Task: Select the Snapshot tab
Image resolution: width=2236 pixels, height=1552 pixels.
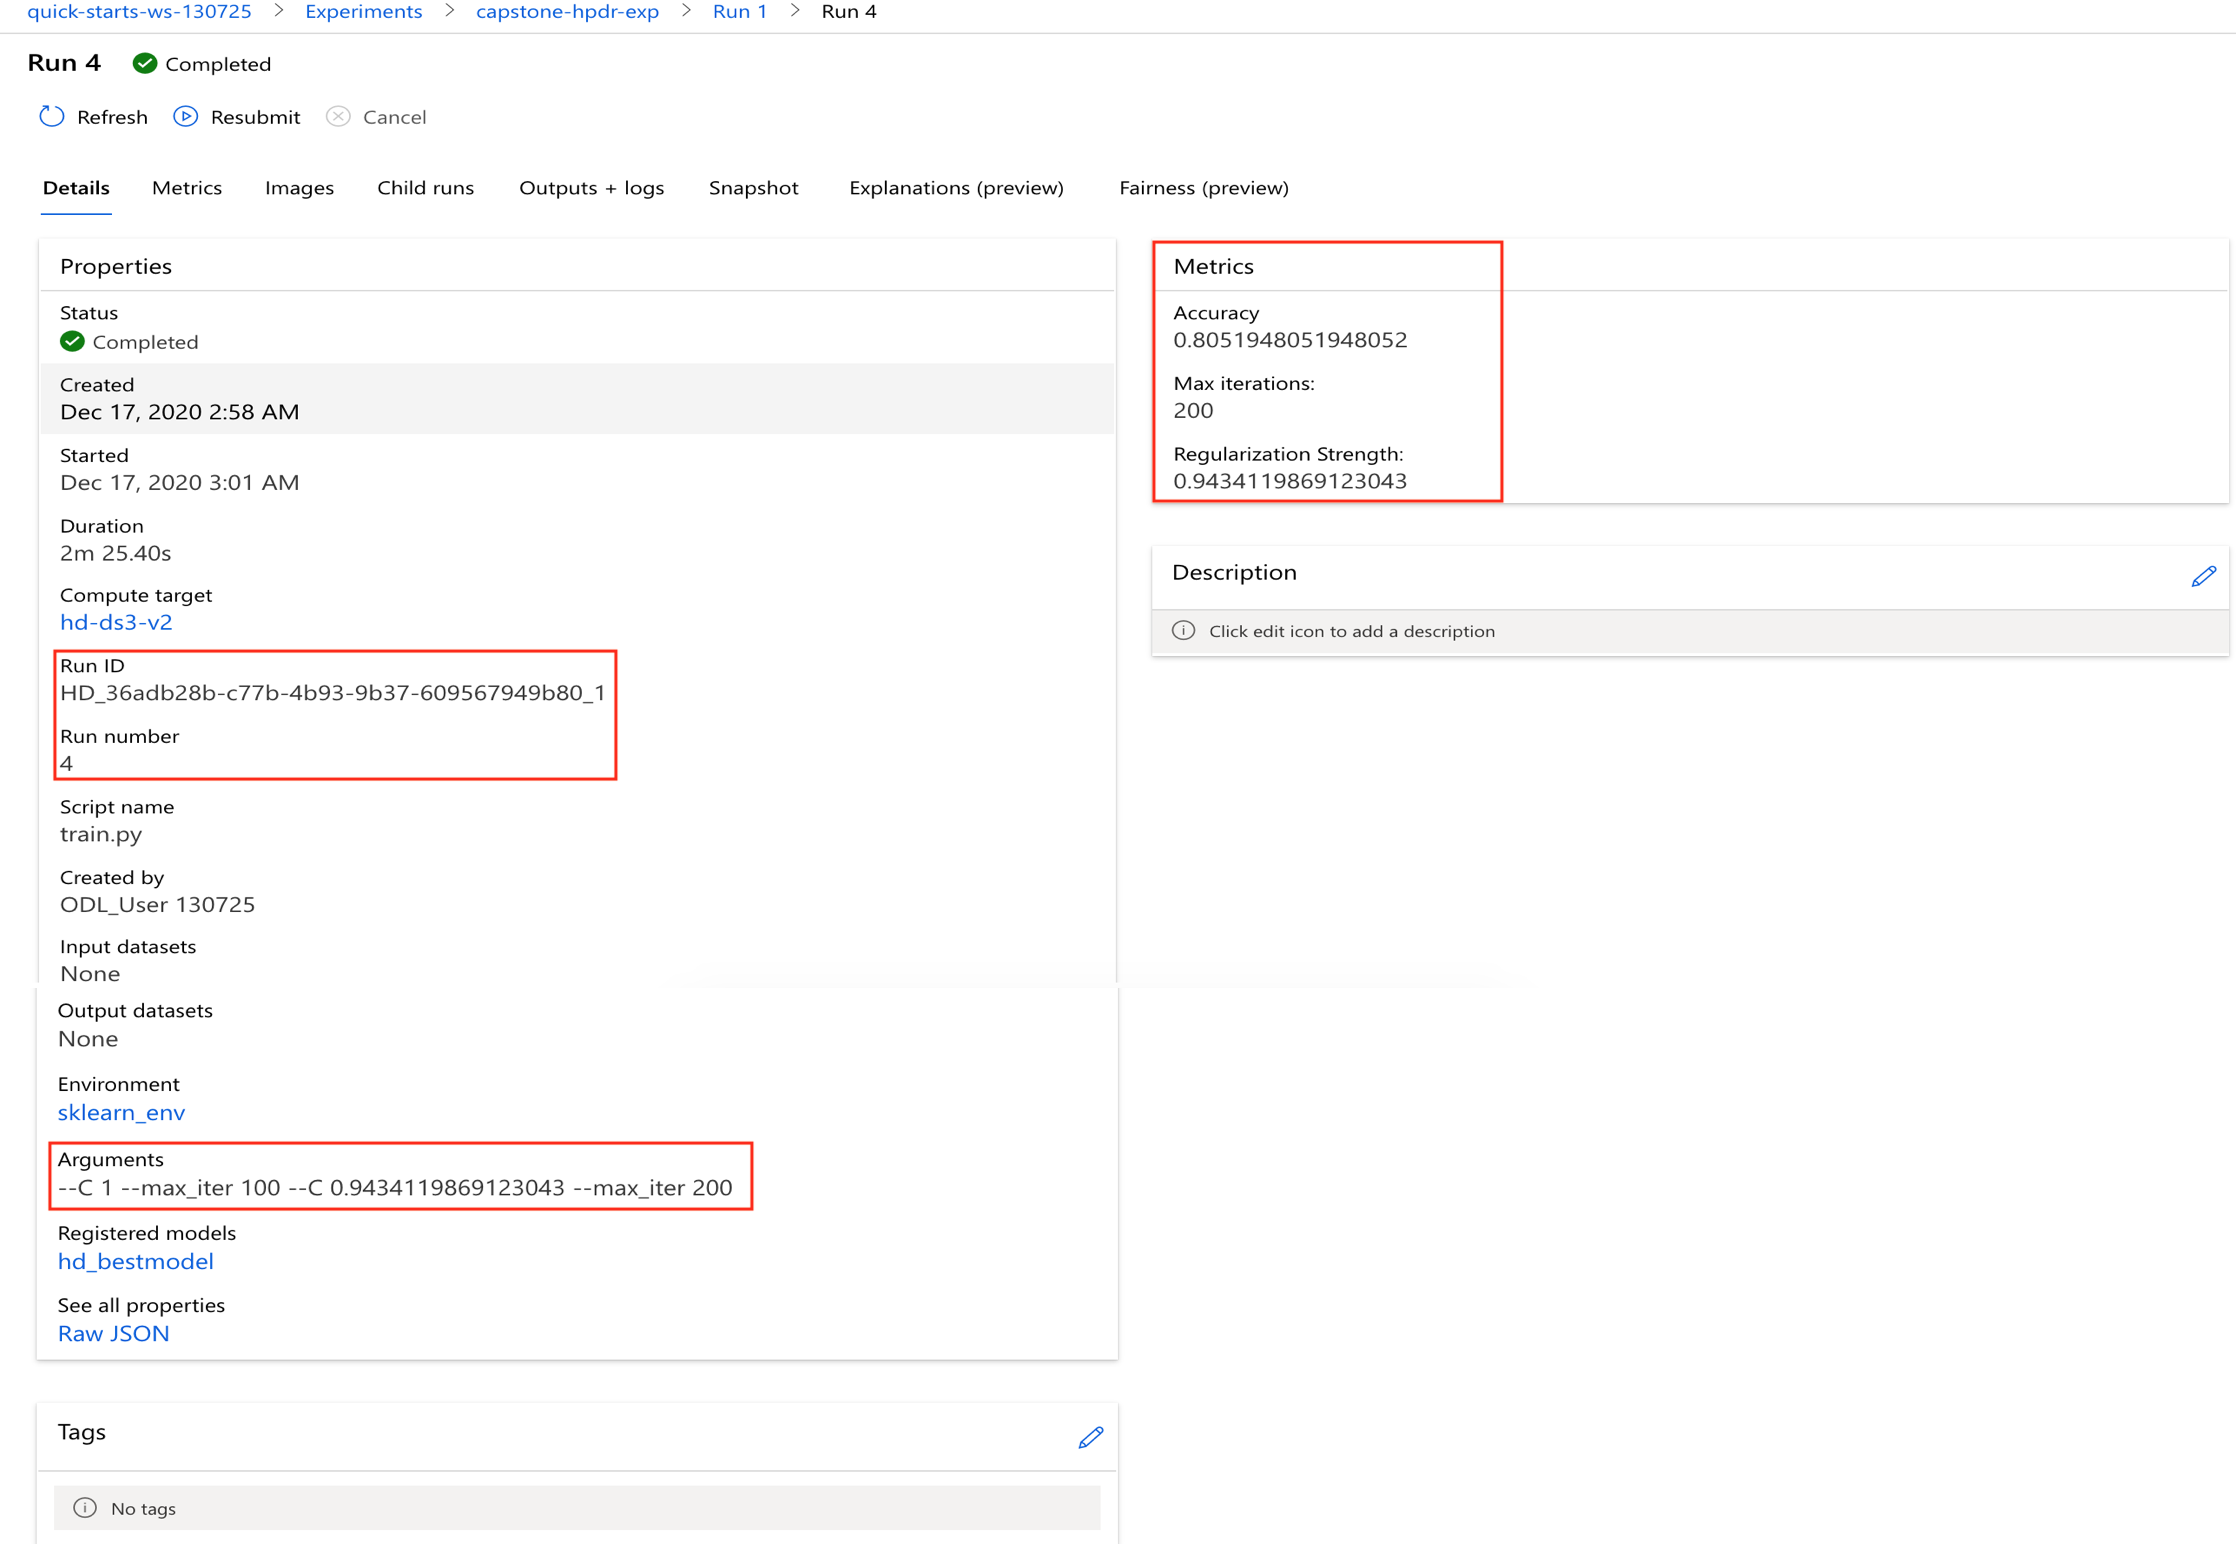Action: click(x=753, y=188)
